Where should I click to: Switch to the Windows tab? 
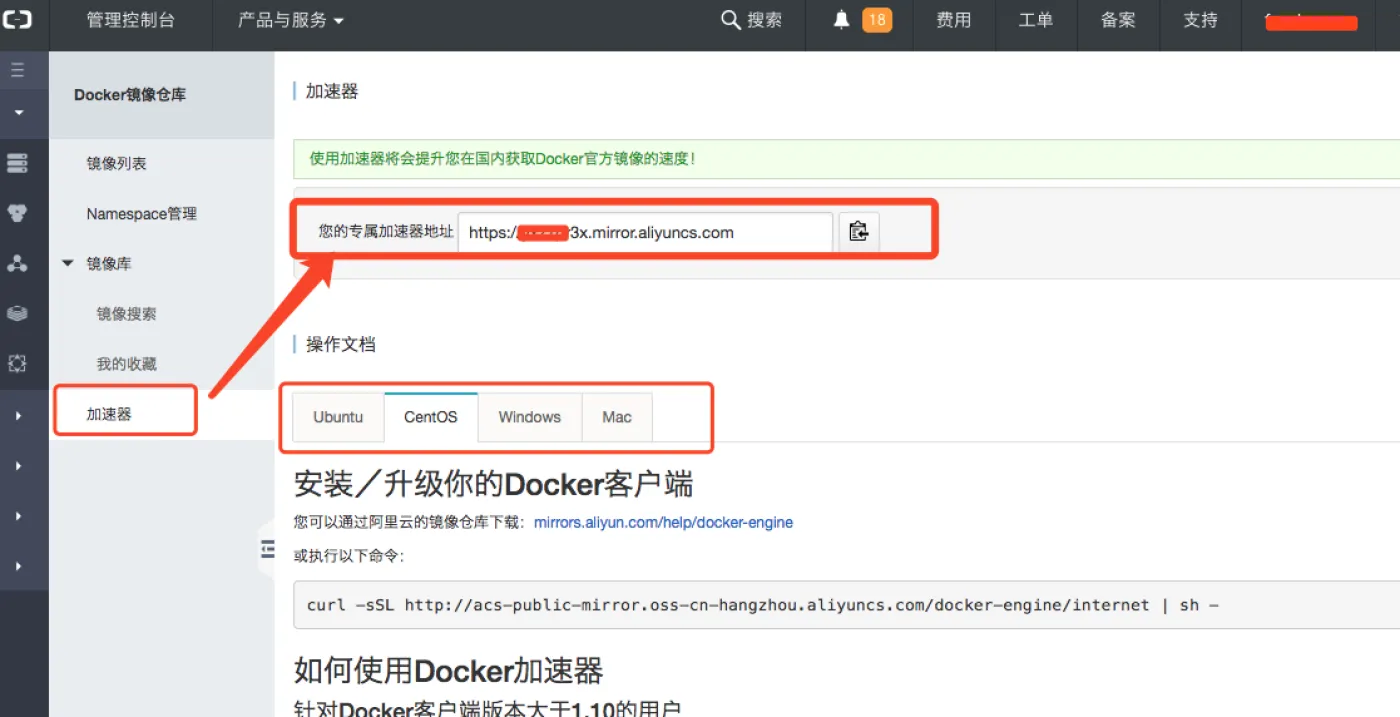530,417
